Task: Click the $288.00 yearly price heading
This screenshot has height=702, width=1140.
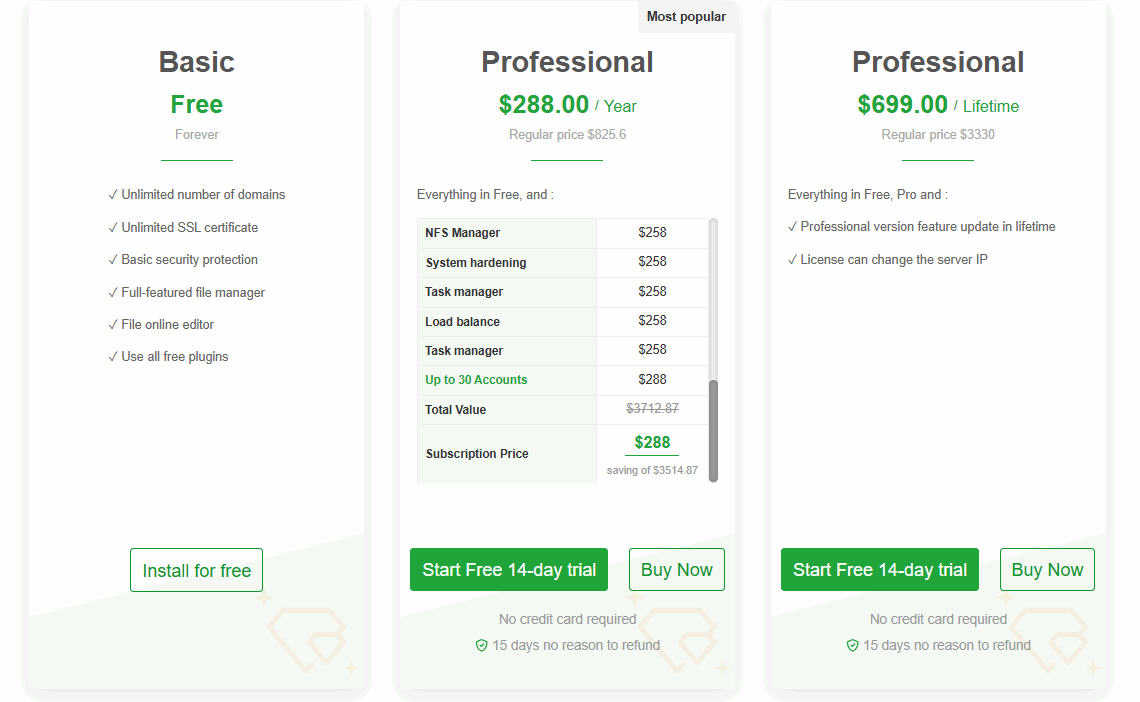Action: (x=543, y=105)
